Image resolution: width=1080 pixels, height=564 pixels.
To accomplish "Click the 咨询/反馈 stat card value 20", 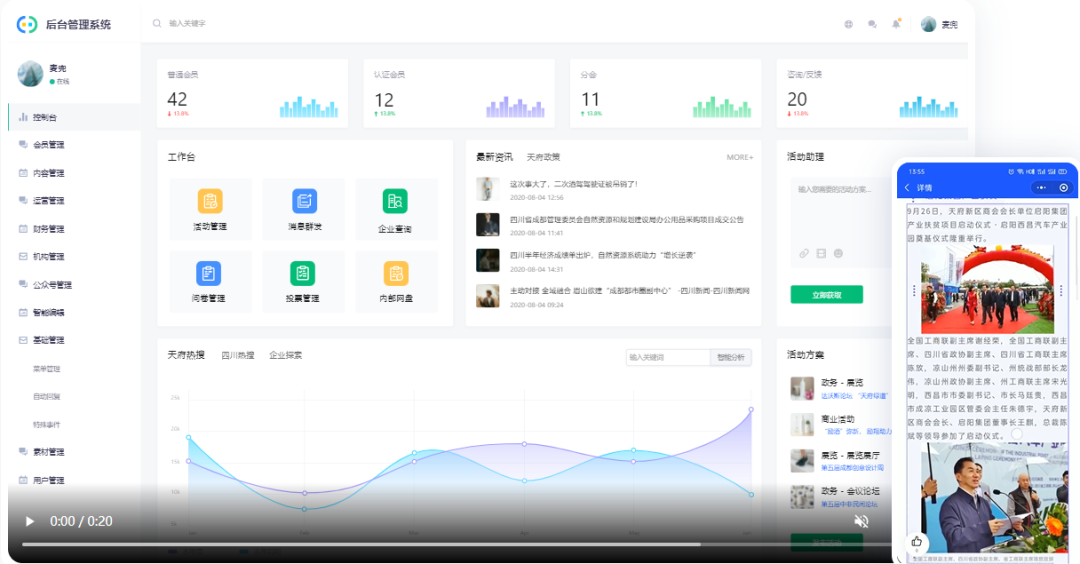I will click(x=797, y=99).
